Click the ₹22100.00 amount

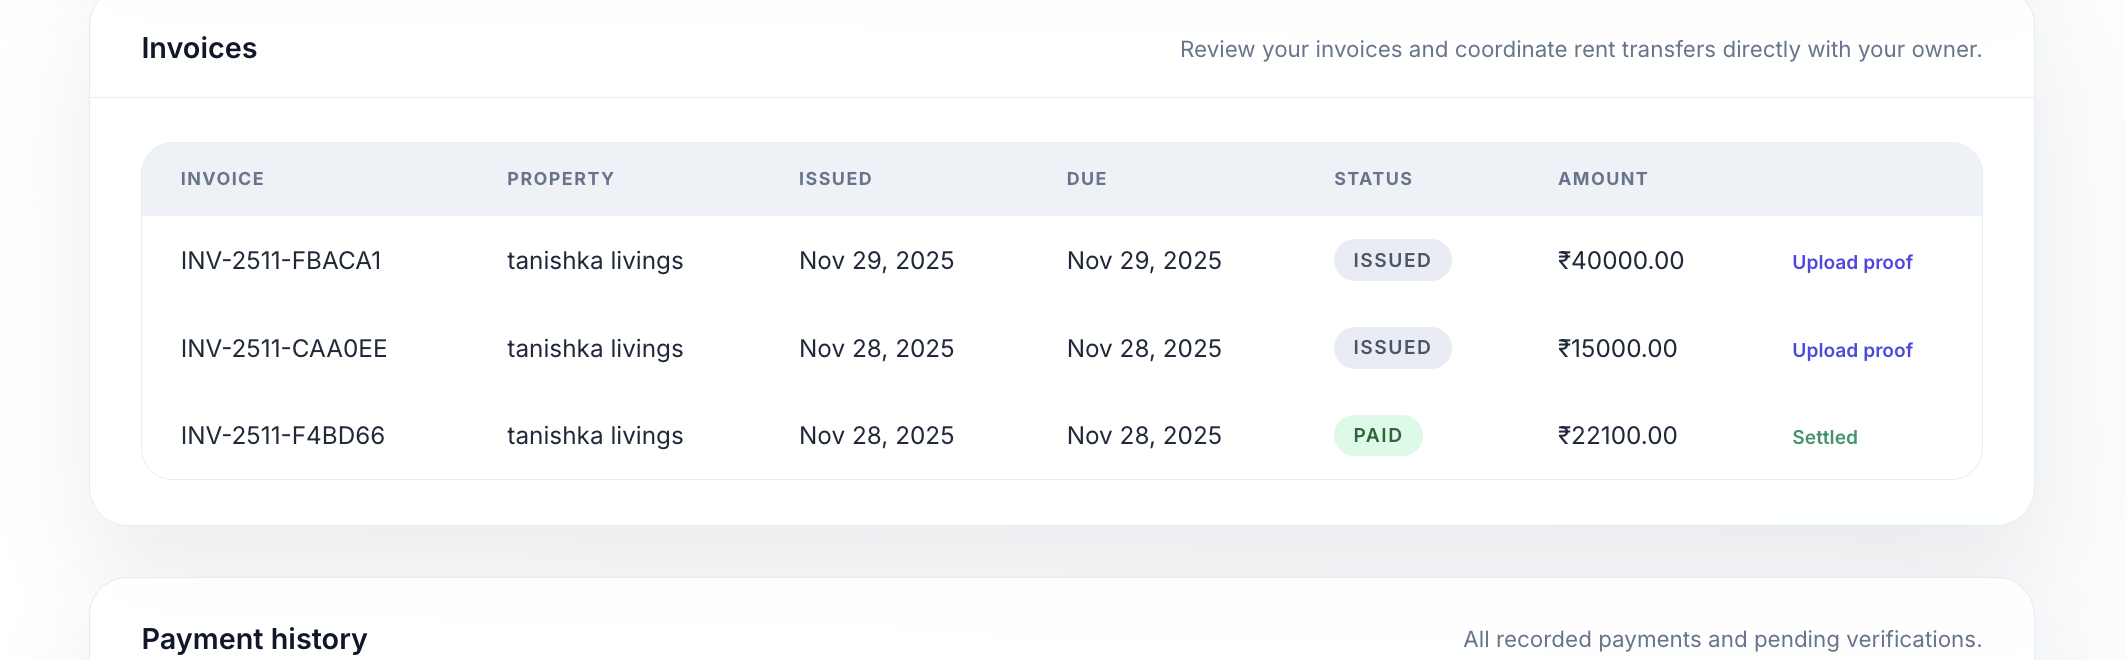coord(1617,436)
